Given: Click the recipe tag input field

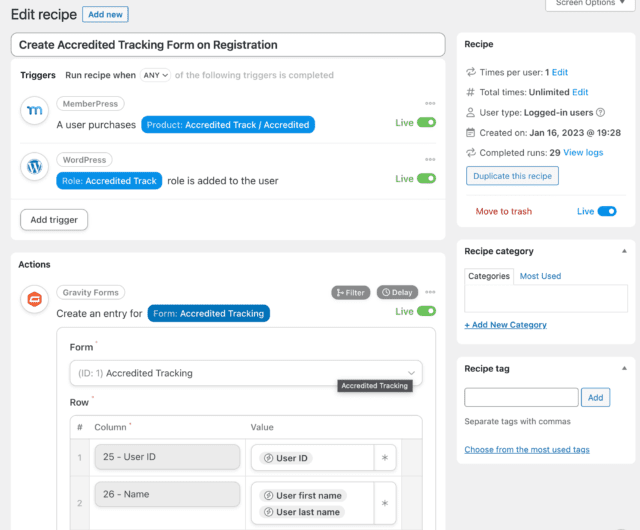Looking at the screenshot, I should (521, 397).
